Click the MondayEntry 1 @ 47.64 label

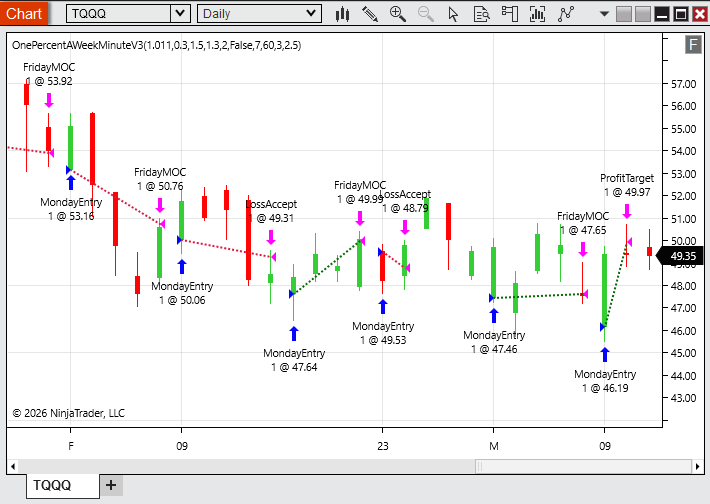coord(294,360)
